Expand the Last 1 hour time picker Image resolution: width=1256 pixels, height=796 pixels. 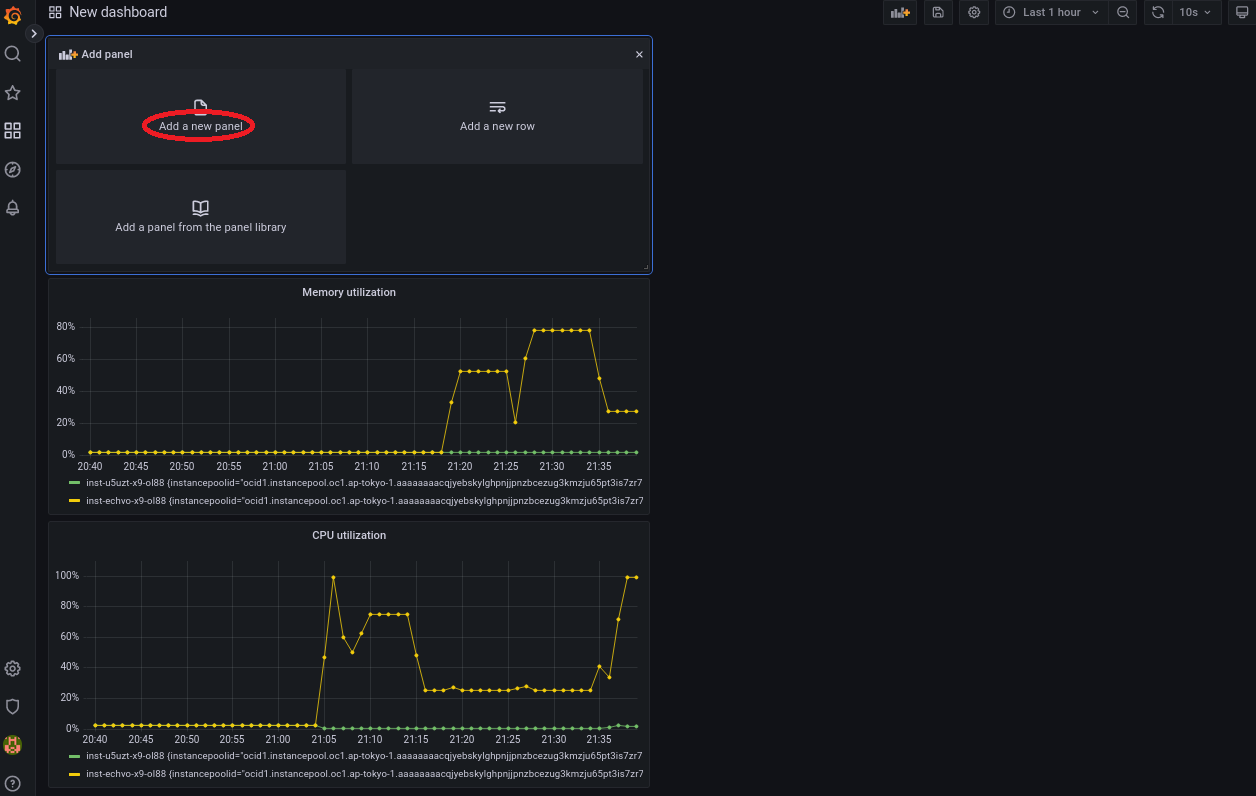coord(1051,13)
